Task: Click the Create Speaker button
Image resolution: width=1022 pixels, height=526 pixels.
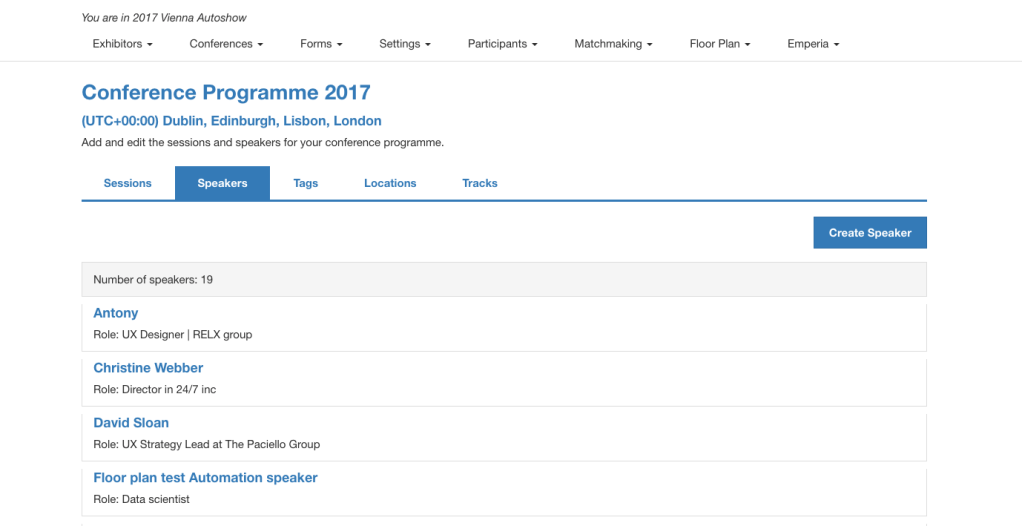Action: tap(870, 233)
